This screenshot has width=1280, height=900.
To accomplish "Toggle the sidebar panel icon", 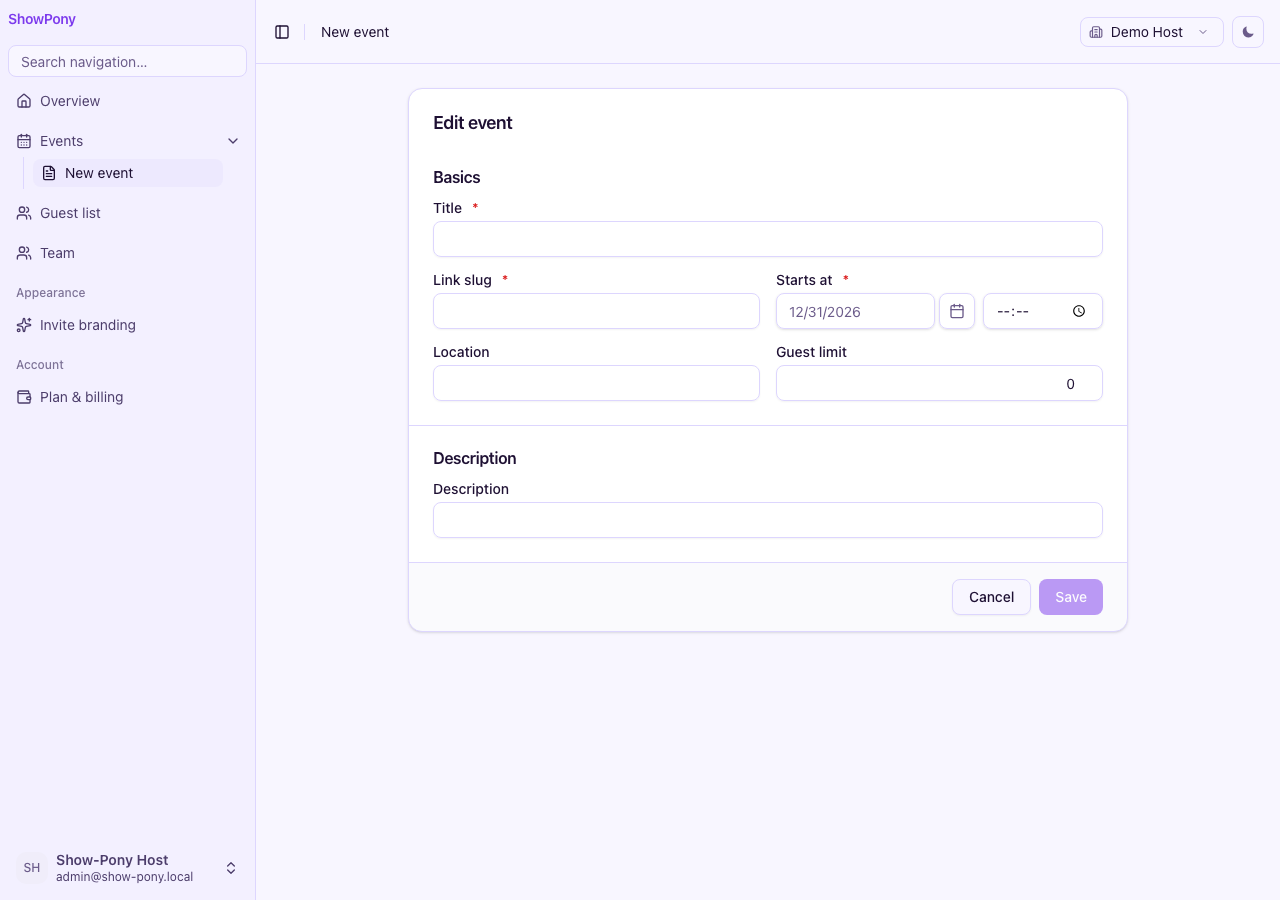I will coord(282,32).
